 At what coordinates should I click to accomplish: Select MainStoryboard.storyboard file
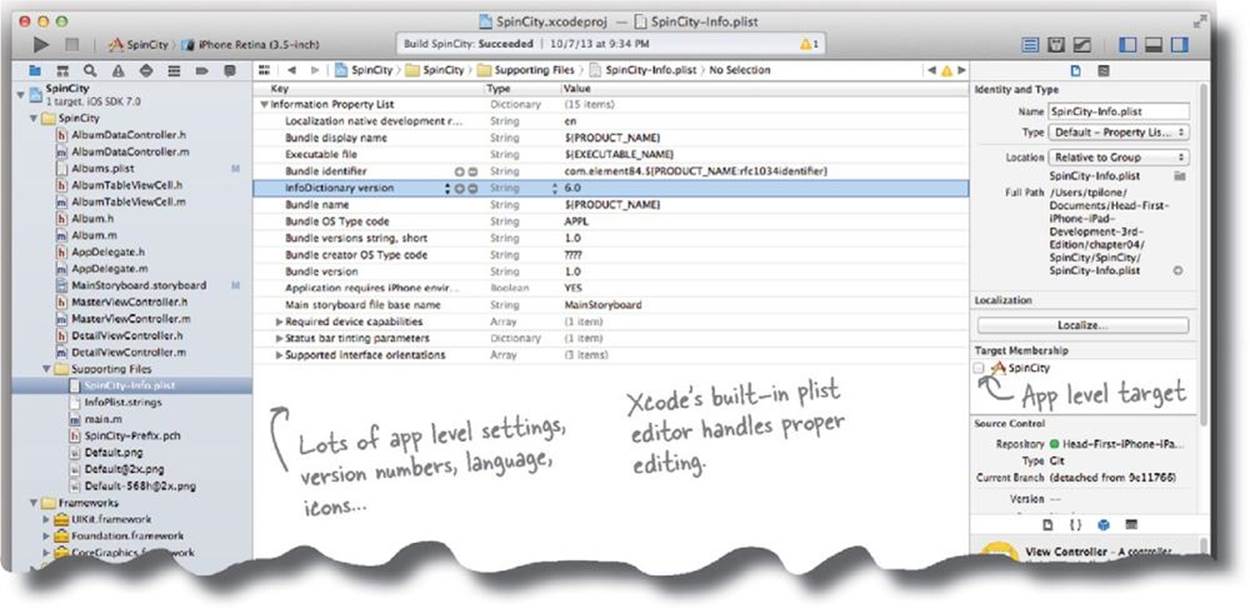pos(138,285)
